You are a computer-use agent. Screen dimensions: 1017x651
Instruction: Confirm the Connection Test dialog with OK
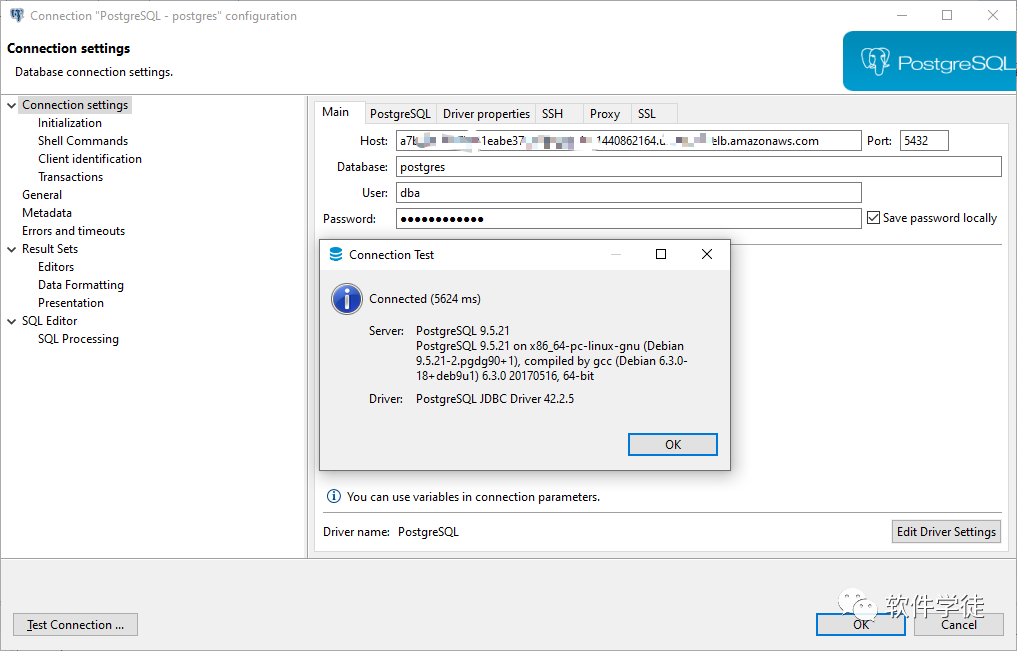tap(673, 444)
